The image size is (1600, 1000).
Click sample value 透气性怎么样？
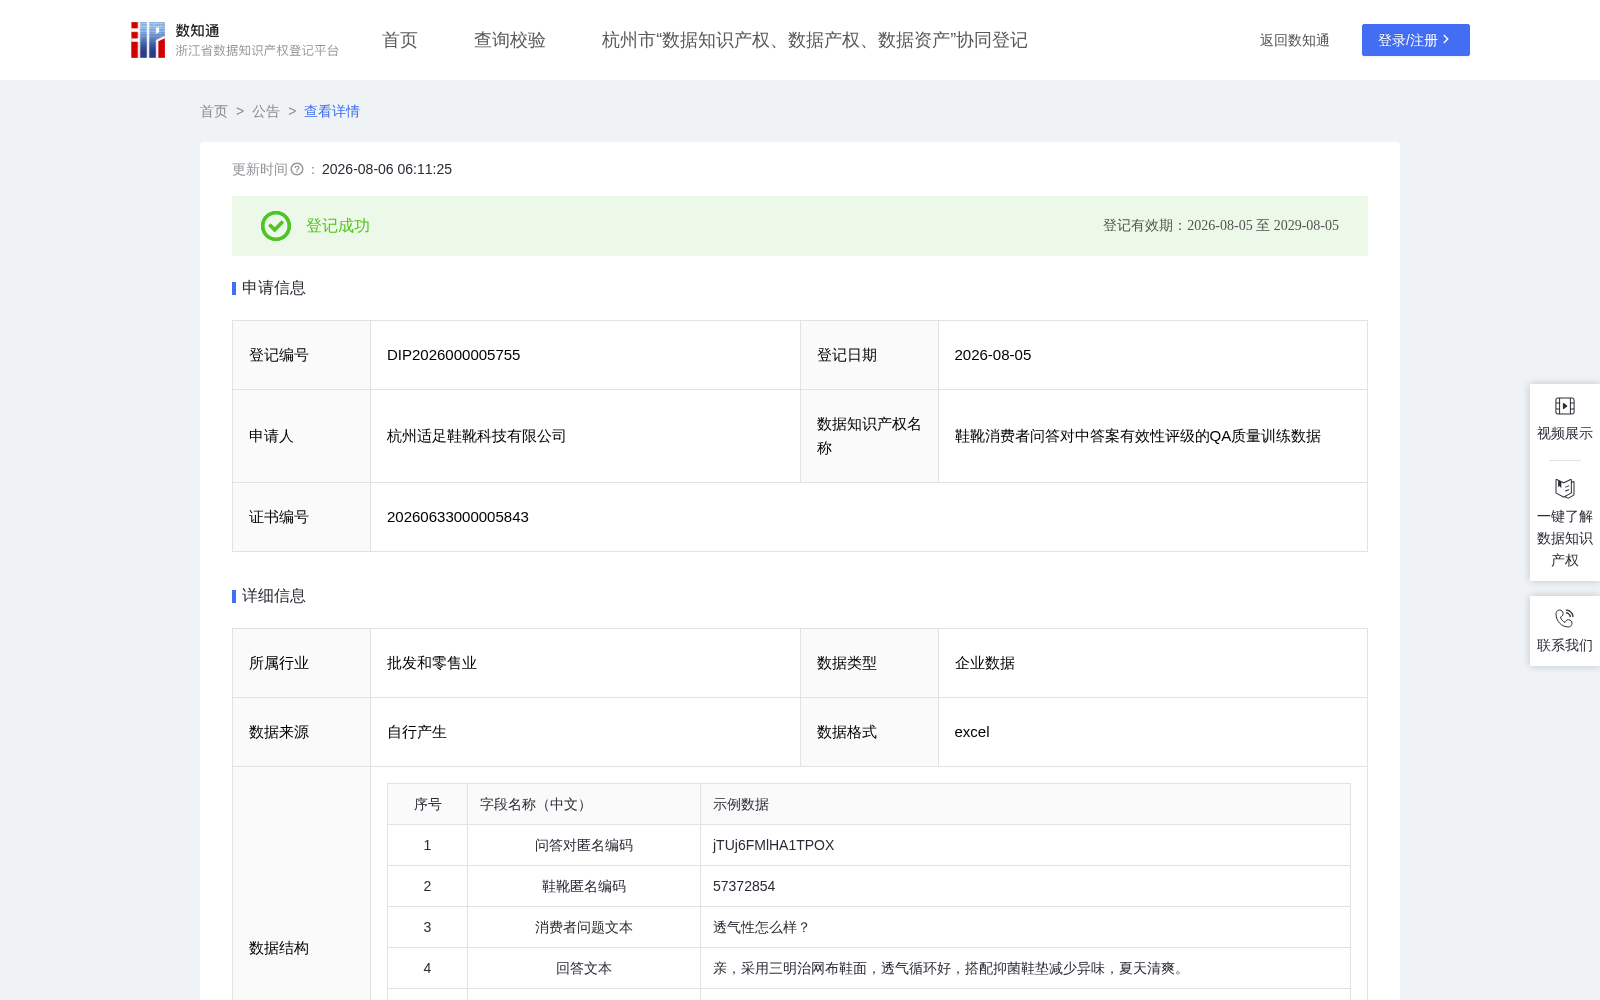click(x=761, y=927)
